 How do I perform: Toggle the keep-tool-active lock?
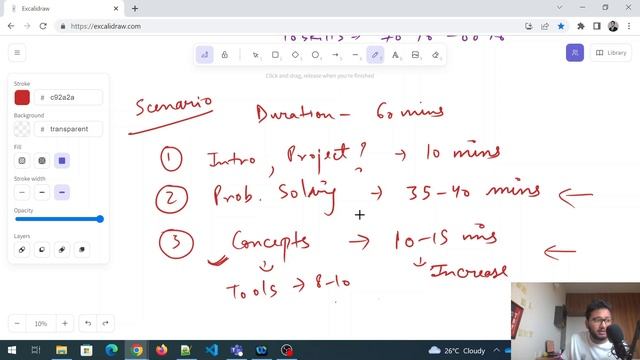(x=224, y=55)
